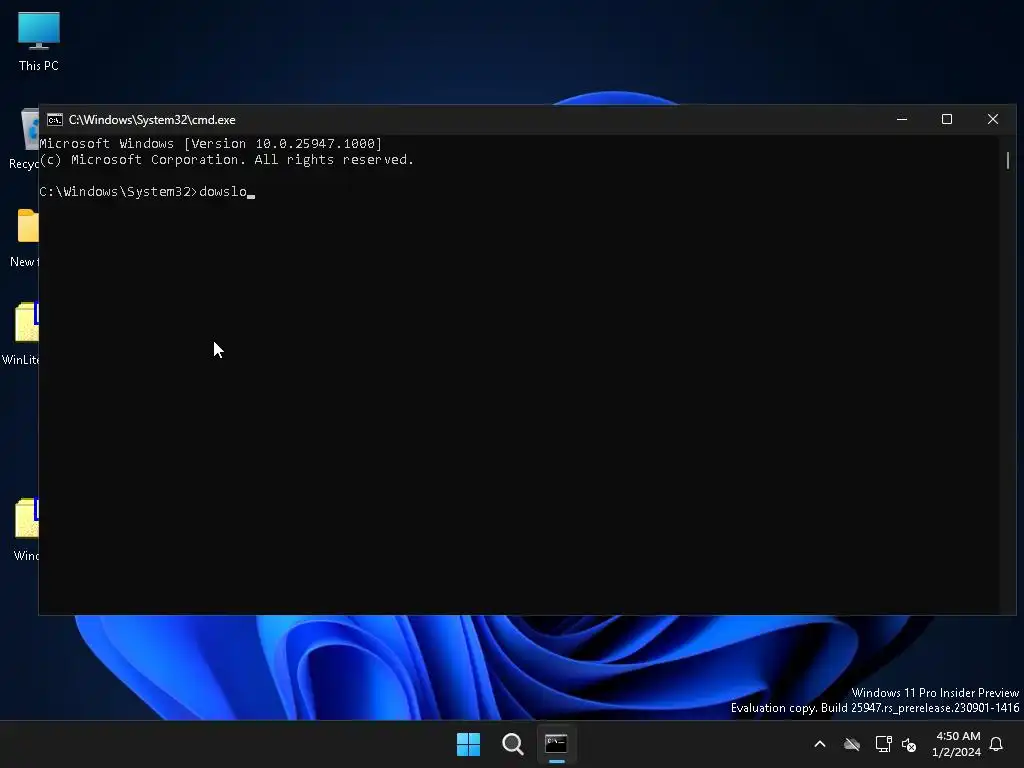Click the 'C:\Windows\System32>' prompt text
This screenshot has width=1024, height=768.
(x=118, y=191)
